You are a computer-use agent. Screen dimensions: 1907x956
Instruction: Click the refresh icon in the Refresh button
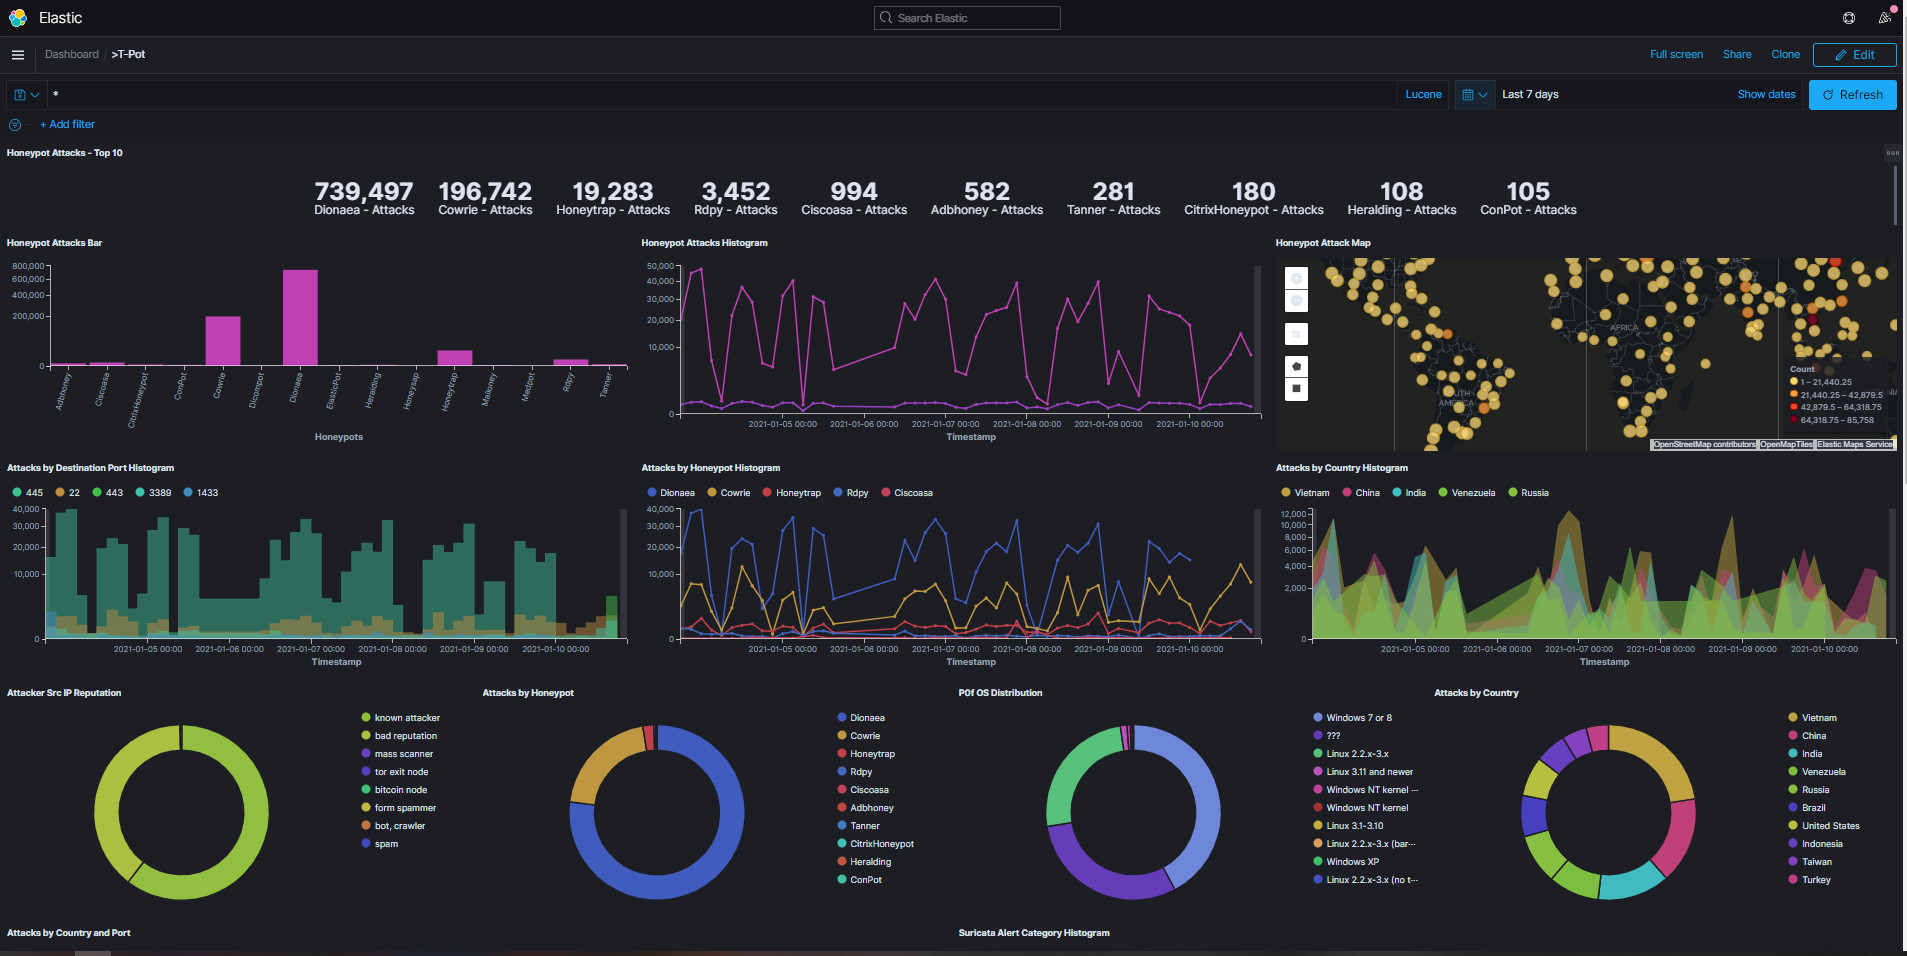point(1828,95)
